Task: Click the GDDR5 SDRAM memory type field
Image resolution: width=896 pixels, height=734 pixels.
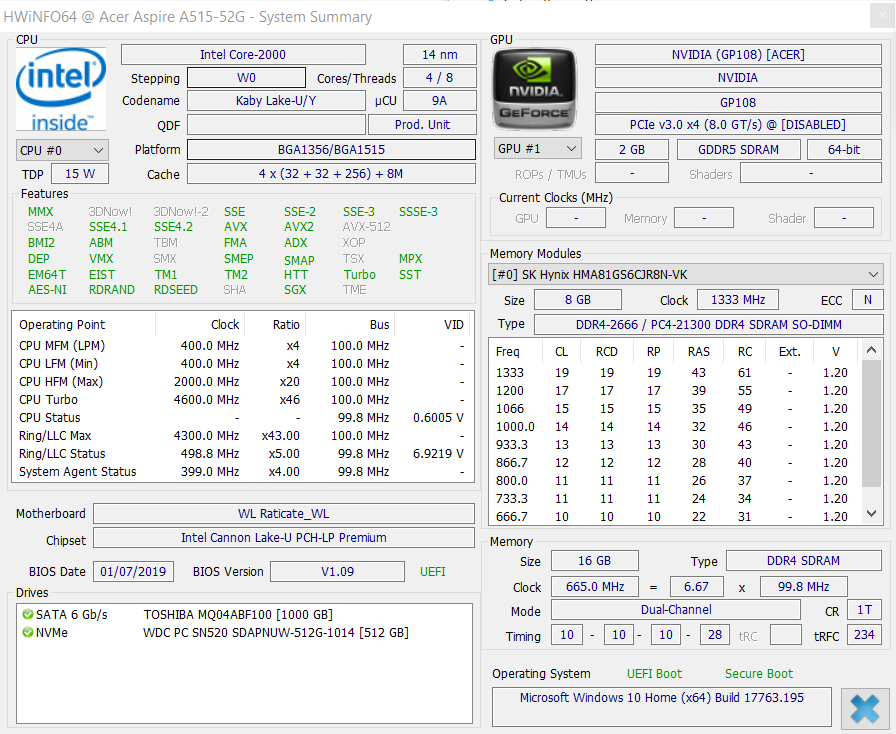Action: (738, 150)
